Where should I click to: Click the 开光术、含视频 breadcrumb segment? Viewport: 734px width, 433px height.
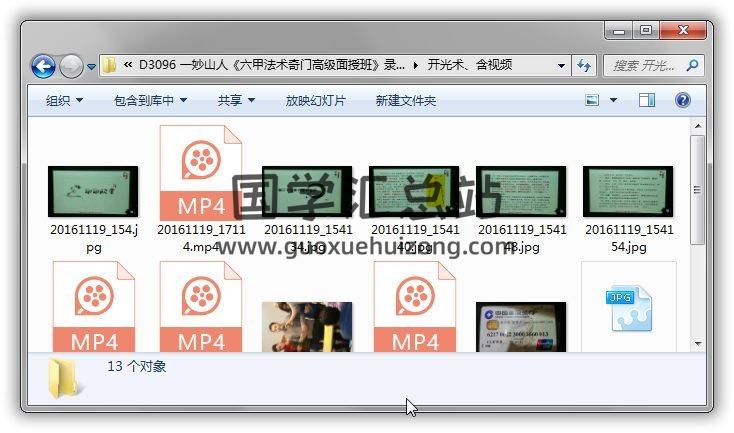(x=470, y=65)
